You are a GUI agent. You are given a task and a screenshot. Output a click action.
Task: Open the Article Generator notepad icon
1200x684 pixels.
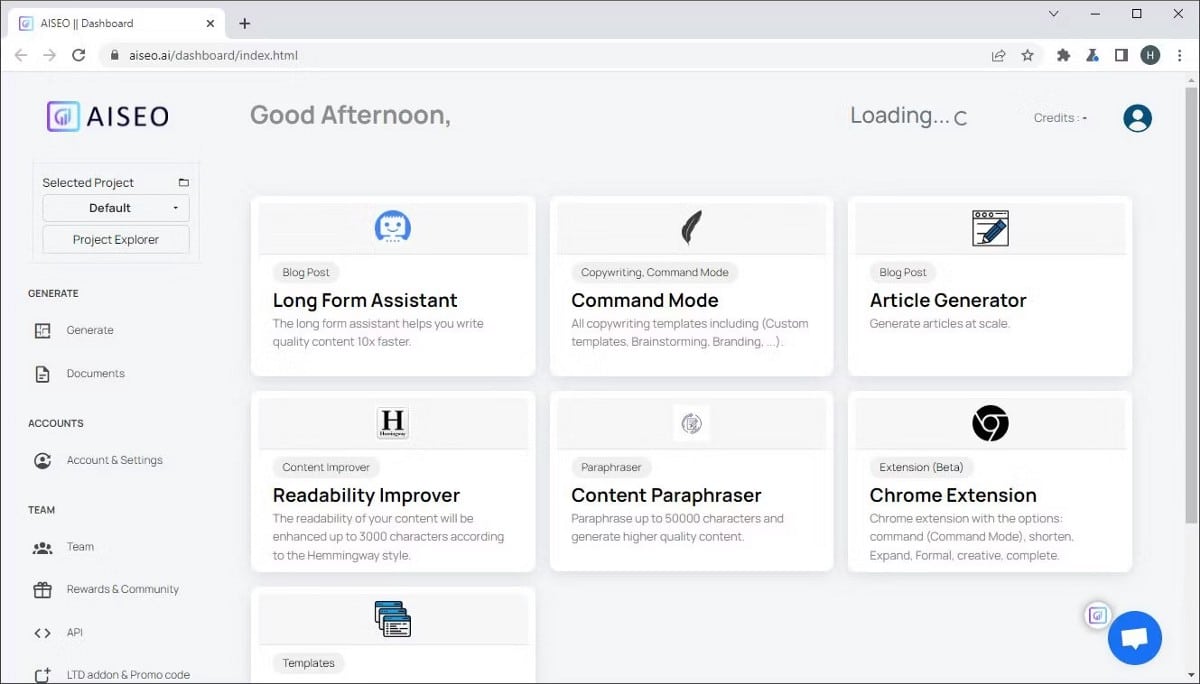(989, 227)
